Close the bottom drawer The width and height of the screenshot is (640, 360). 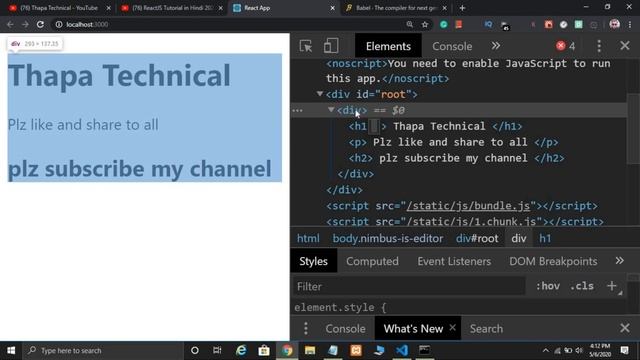[x=624, y=328]
